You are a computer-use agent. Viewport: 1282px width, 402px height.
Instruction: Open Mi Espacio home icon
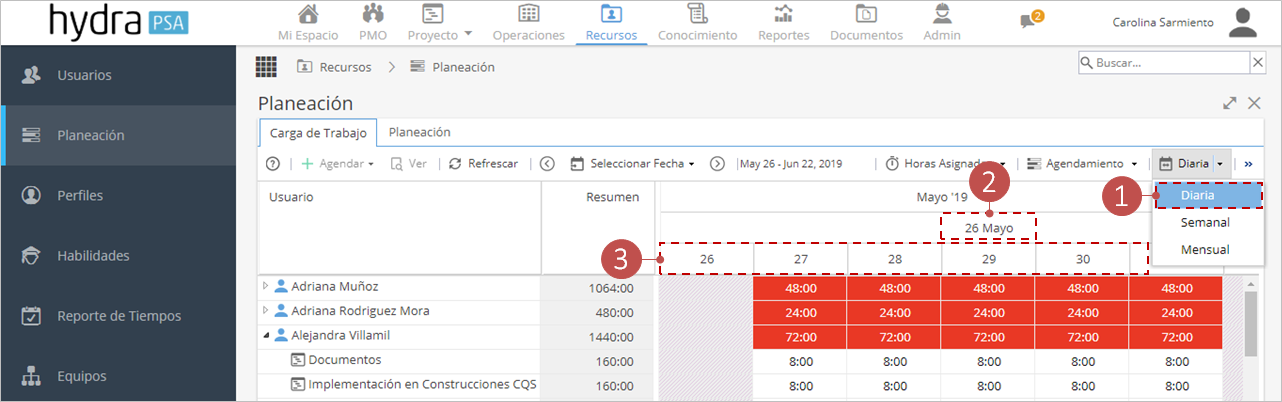[x=309, y=14]
